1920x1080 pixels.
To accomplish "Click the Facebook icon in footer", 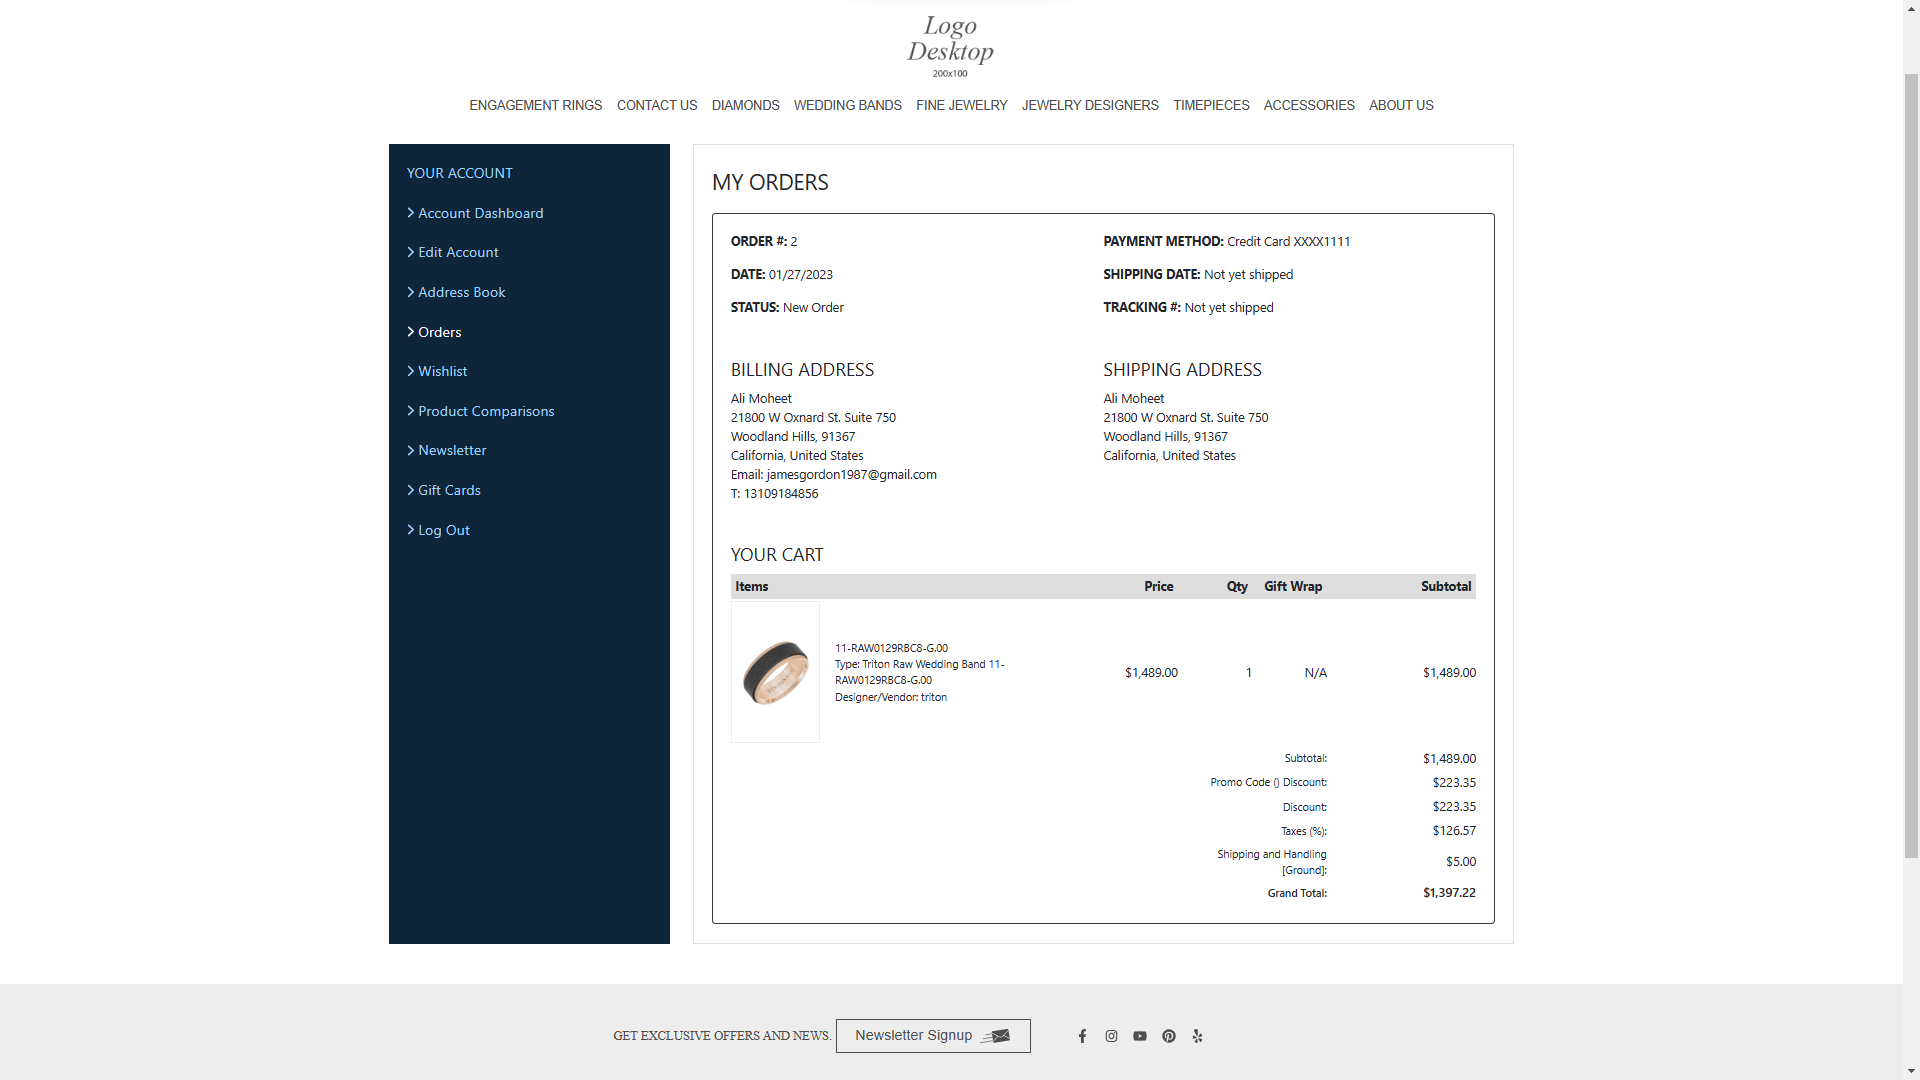I will [x=1082, y=1036].
